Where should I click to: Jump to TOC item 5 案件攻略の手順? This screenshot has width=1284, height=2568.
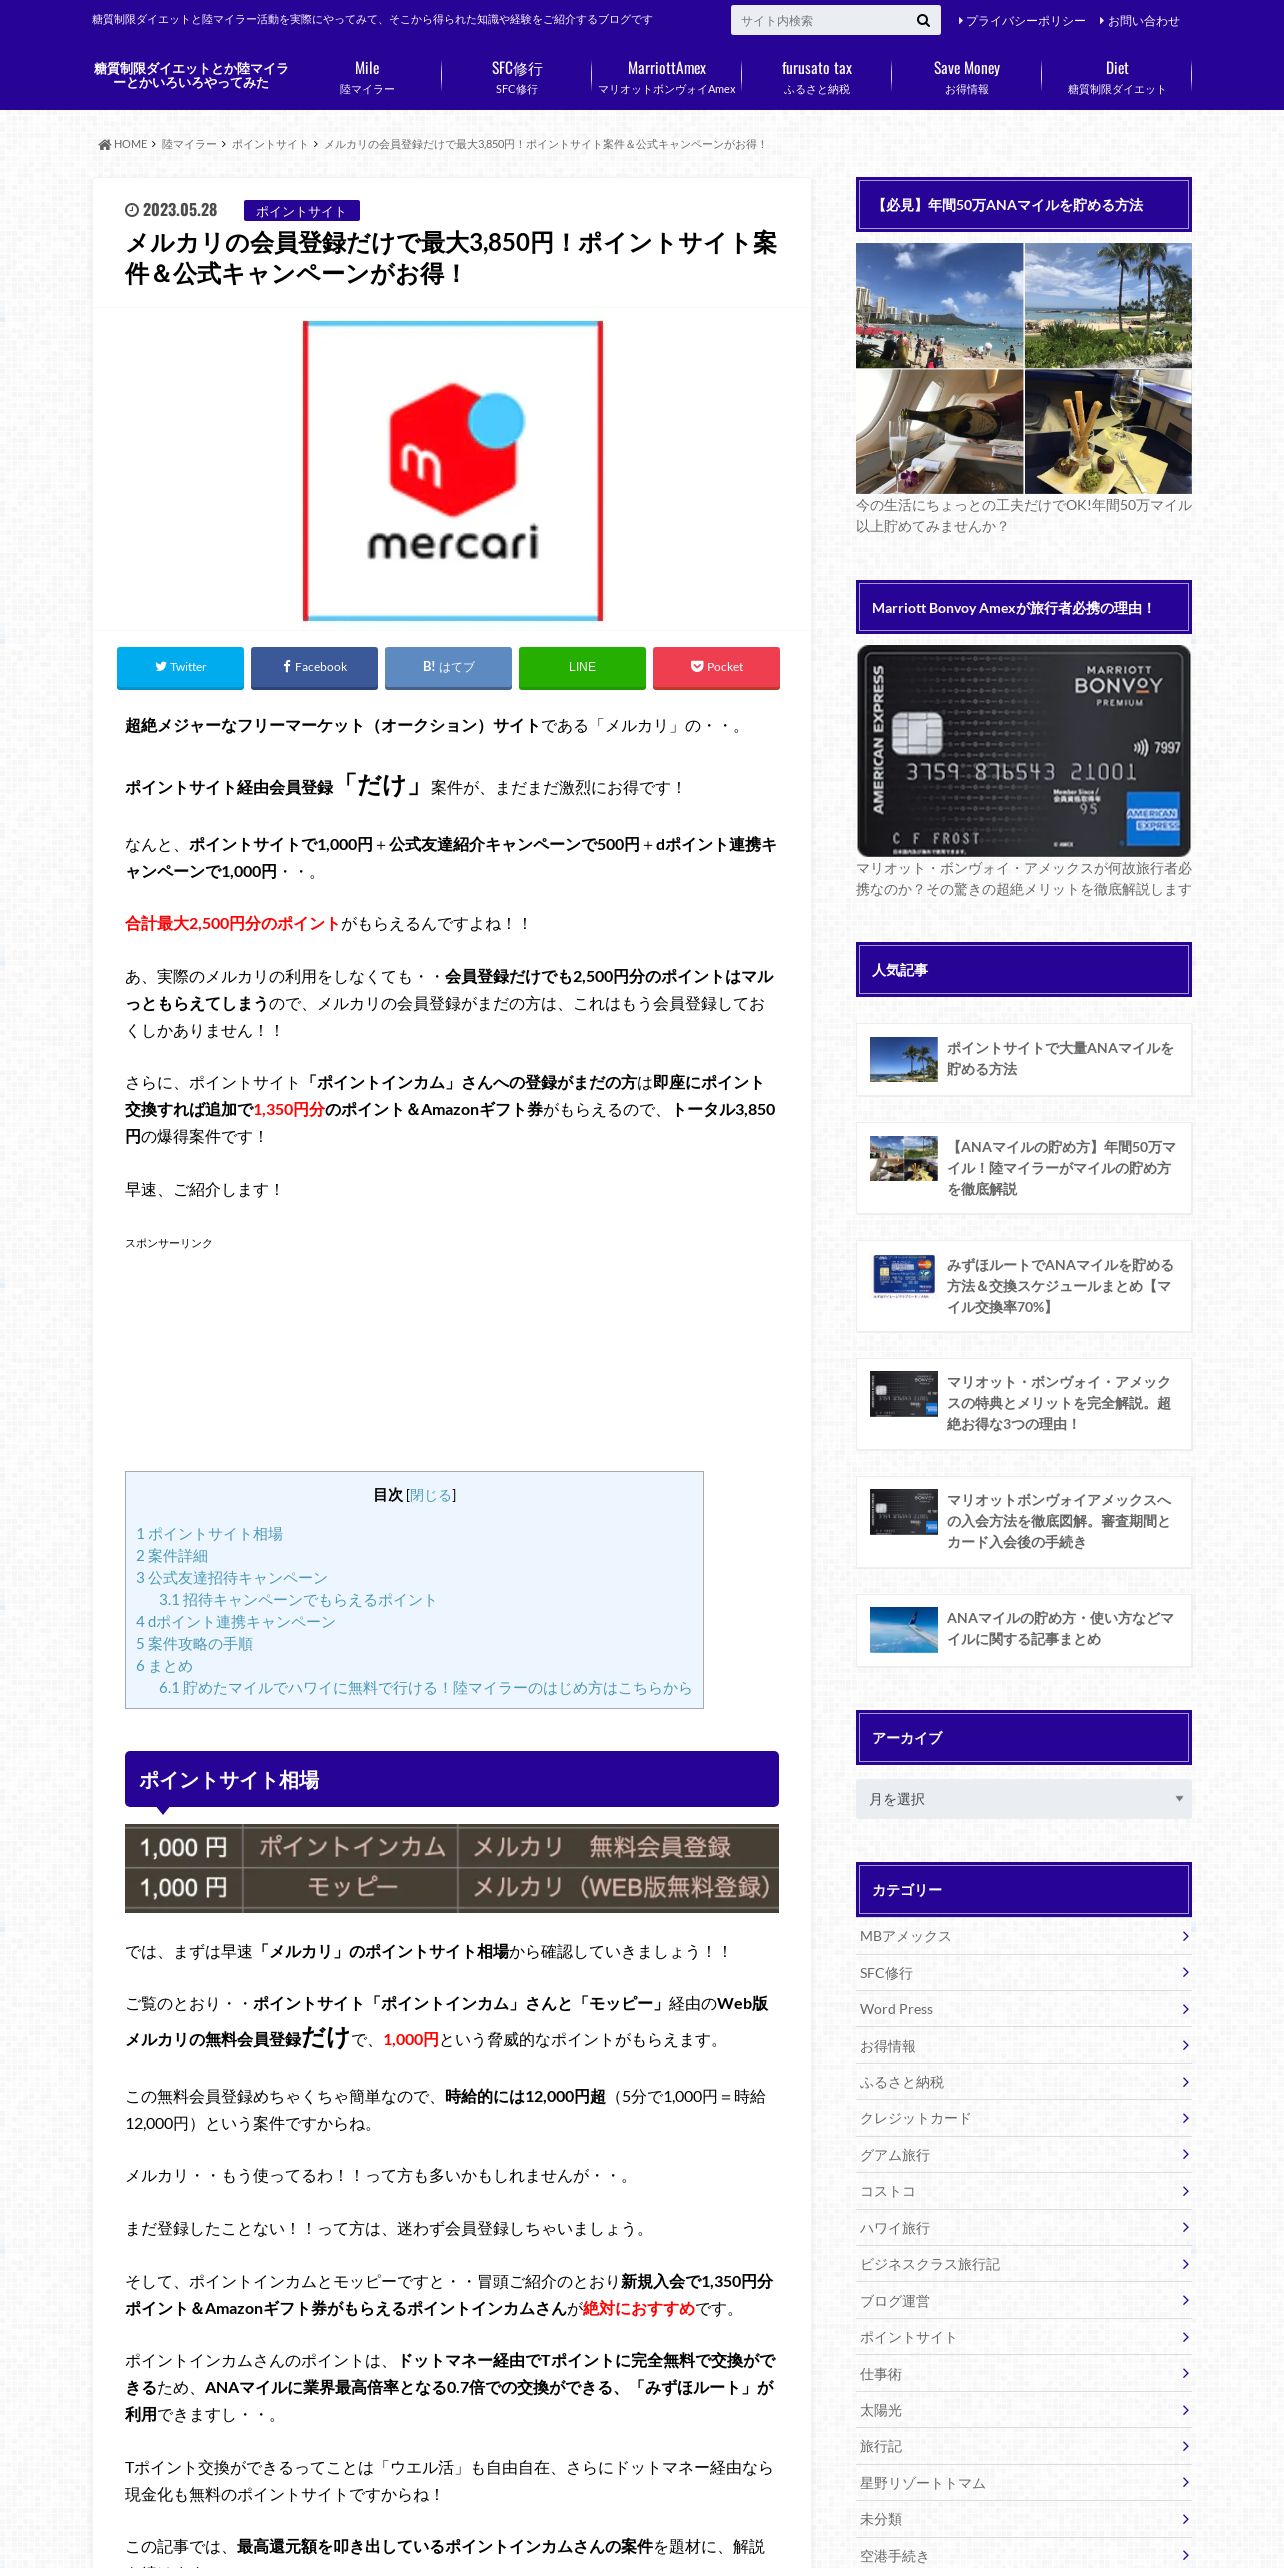click(194, 1644)
